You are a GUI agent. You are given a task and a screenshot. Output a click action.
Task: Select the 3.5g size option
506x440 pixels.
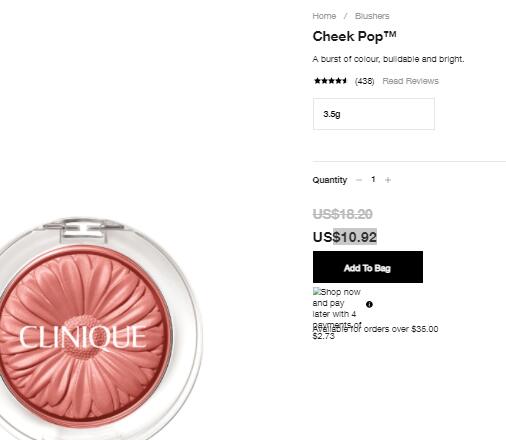[374, 114]
